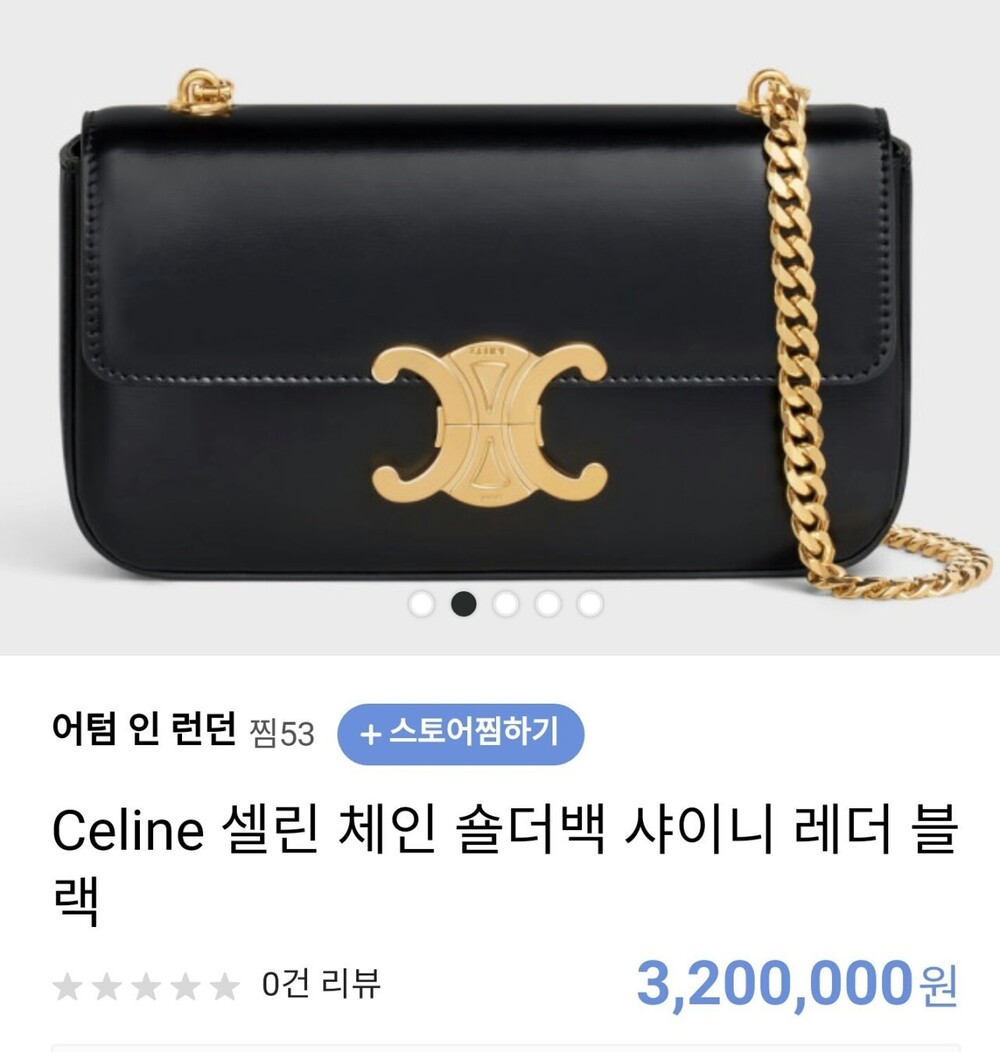Go to the fourth carousel image dot
The image size is (1000, 1052).
548,604
